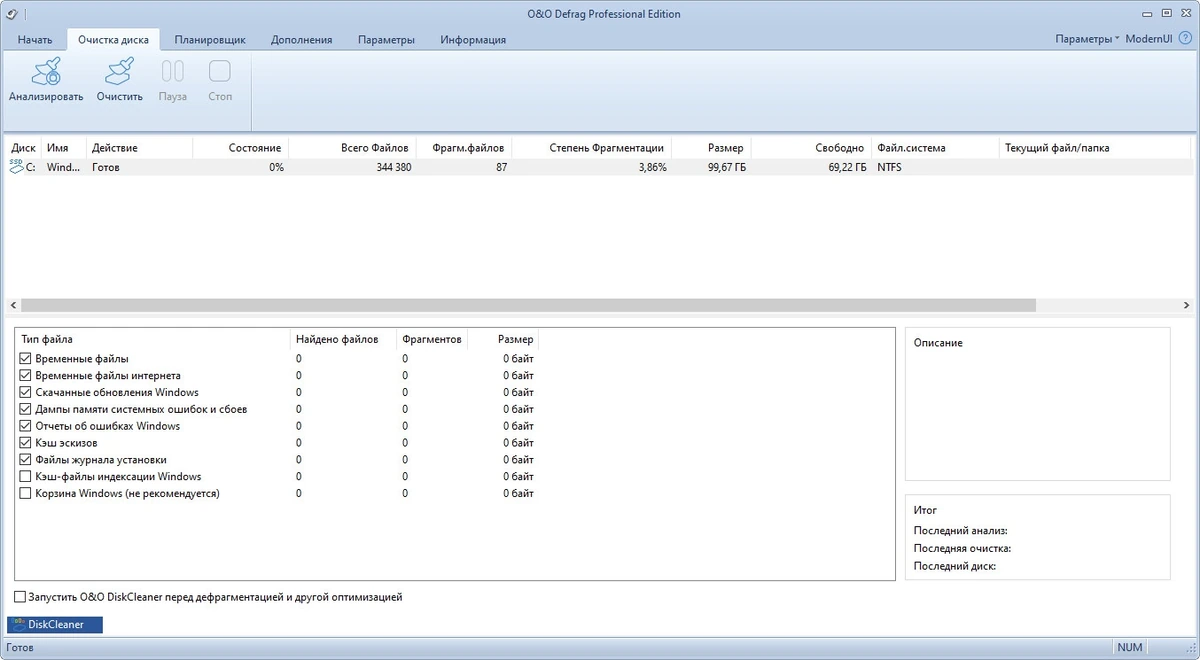Toggle Дампы памяти системных ошибок checkbox
The height and width of the screenshot is (660, 1200).
26,409
